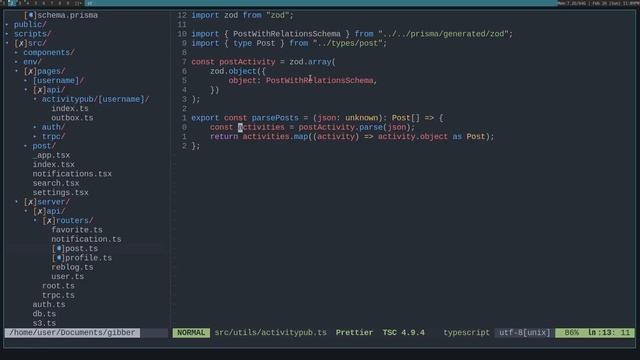Open user.ts file

click(67, 277)
